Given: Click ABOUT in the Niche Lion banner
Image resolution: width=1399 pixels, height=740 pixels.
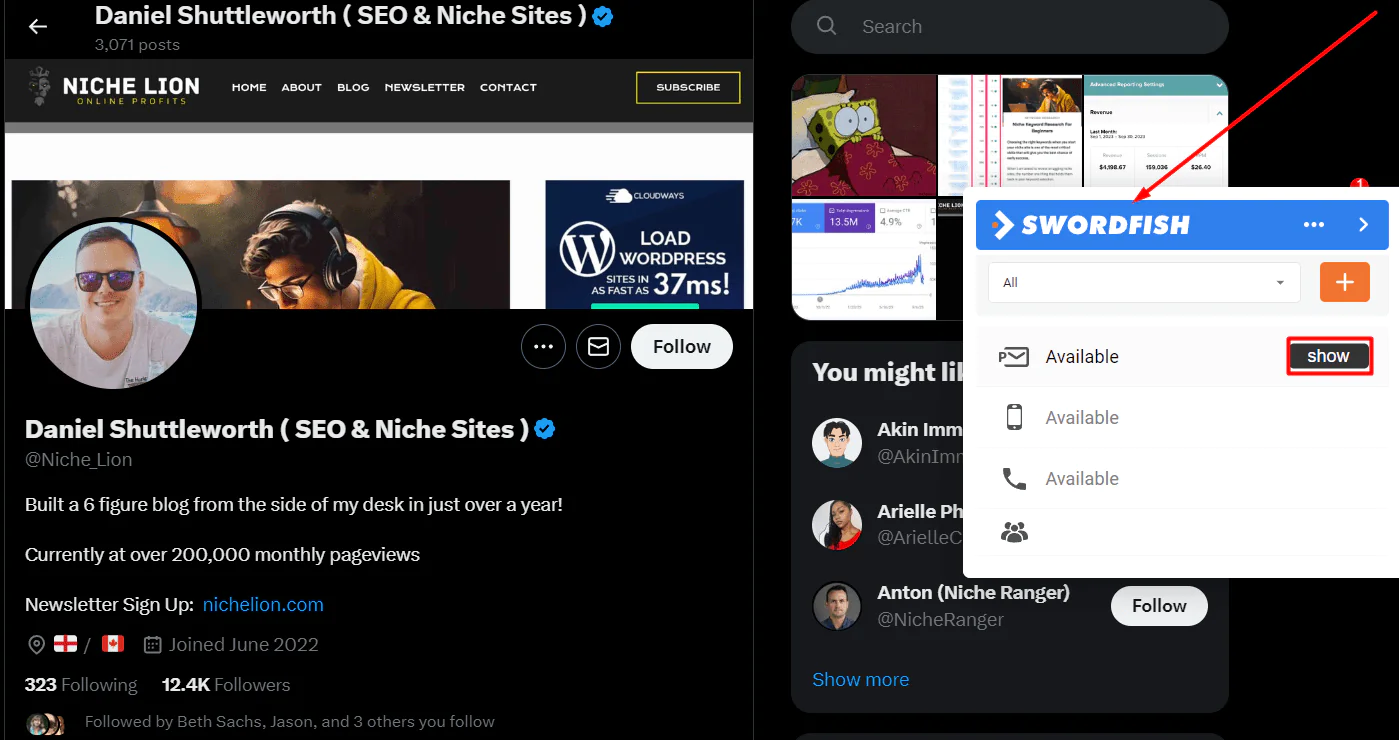Looking at the screenshot, I should (x=301, y=87).
